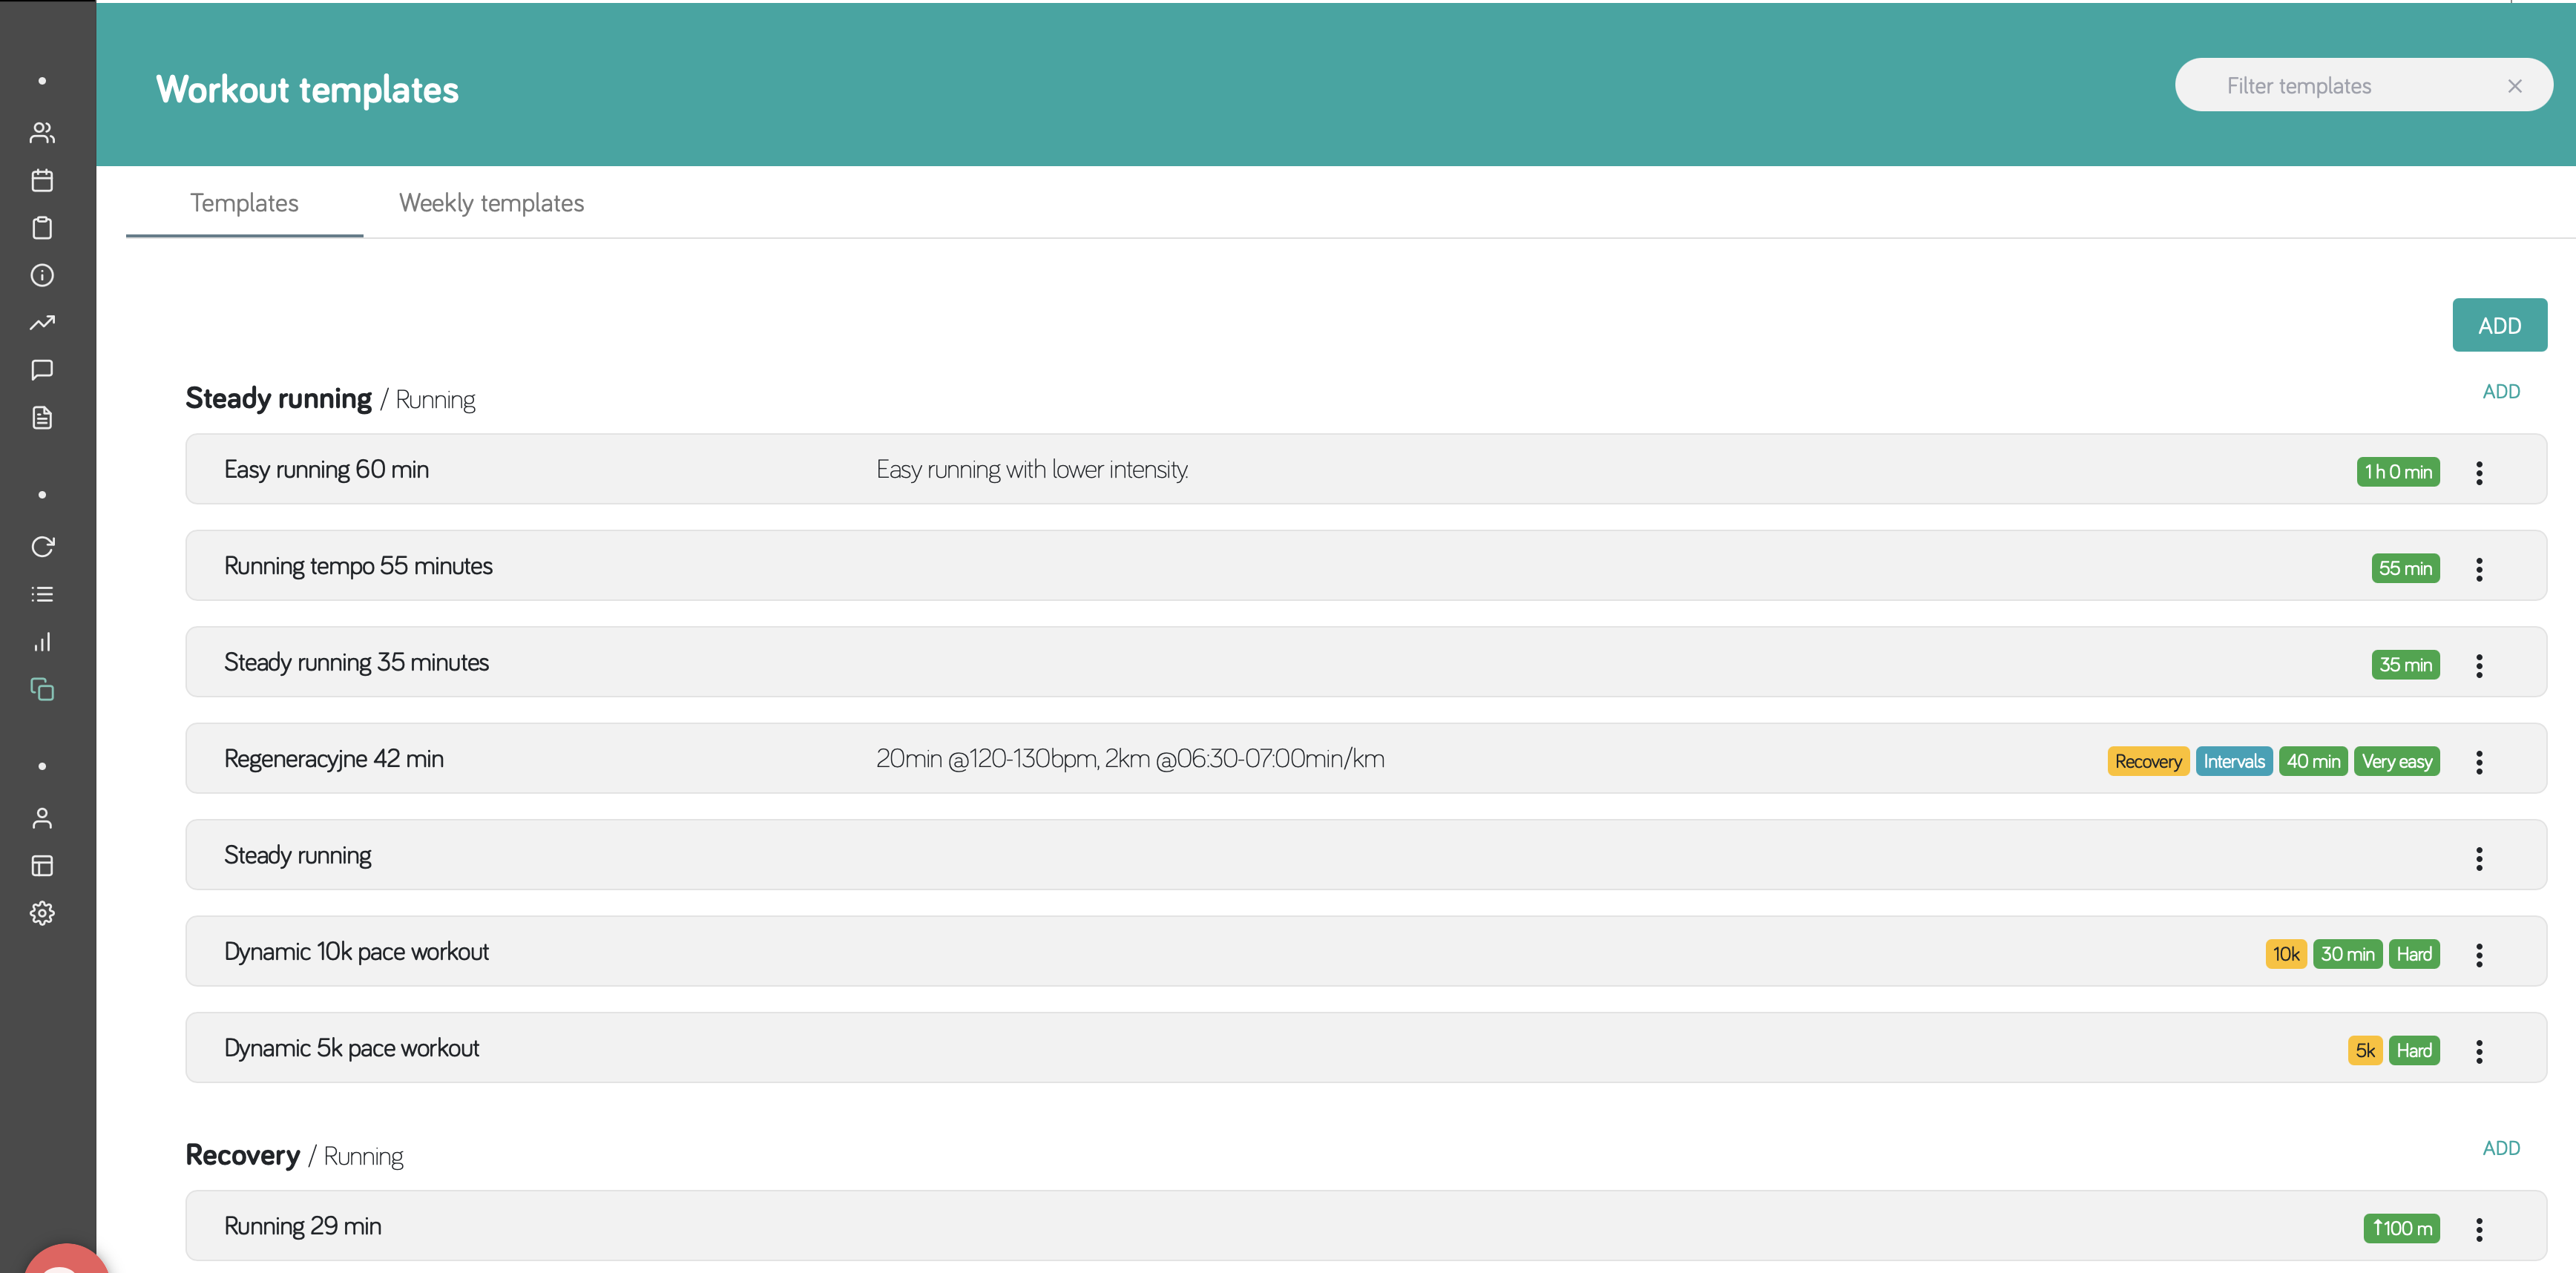Click the large green ADD button
Image resolution: width=2576 pixels, height=1273 pixels.
coord(2499,326)
